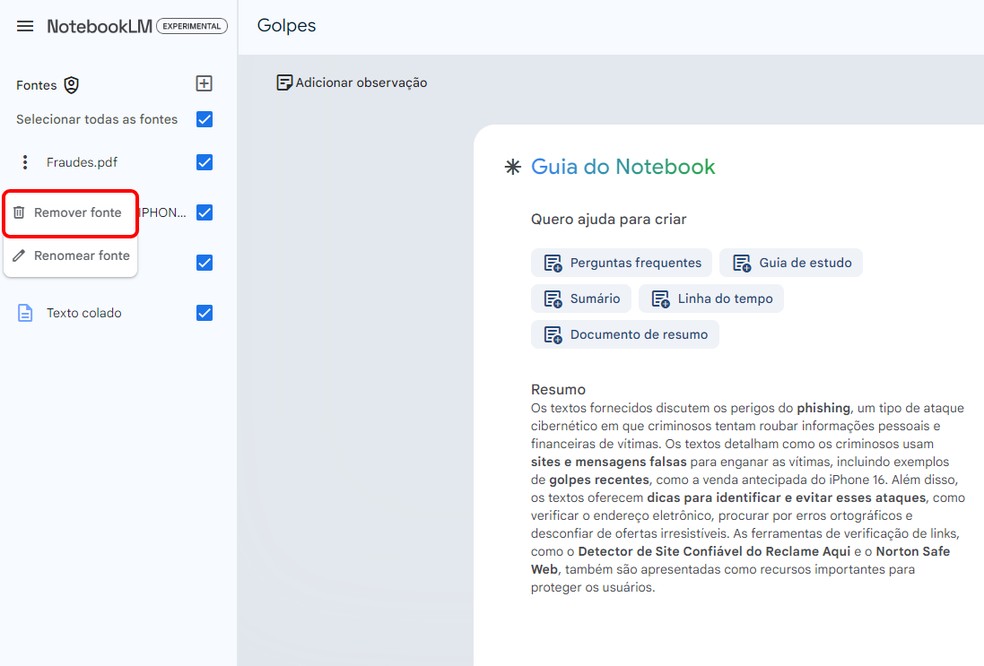The width and height of the screenshot is (984, 666).
Task: Click the Adicionar observação note icon
Action: 285,82
